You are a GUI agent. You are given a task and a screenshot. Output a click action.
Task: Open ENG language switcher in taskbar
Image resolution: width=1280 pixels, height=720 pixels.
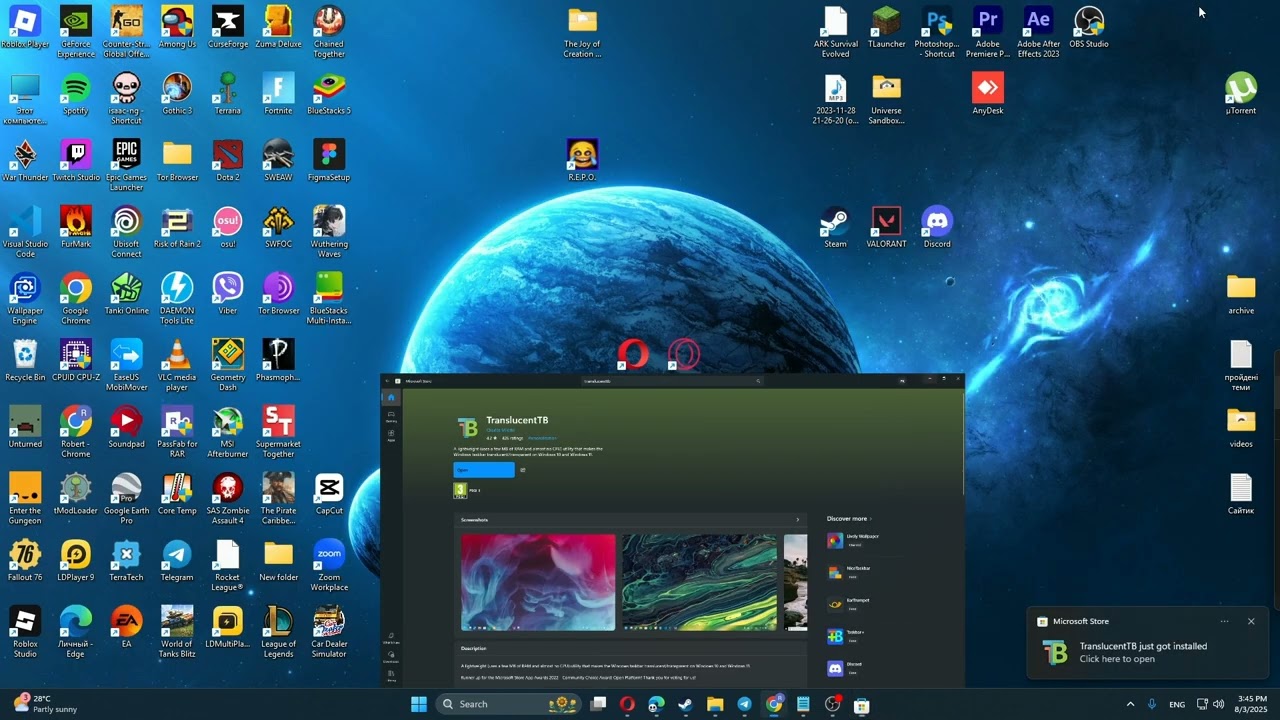(1177, 704)
